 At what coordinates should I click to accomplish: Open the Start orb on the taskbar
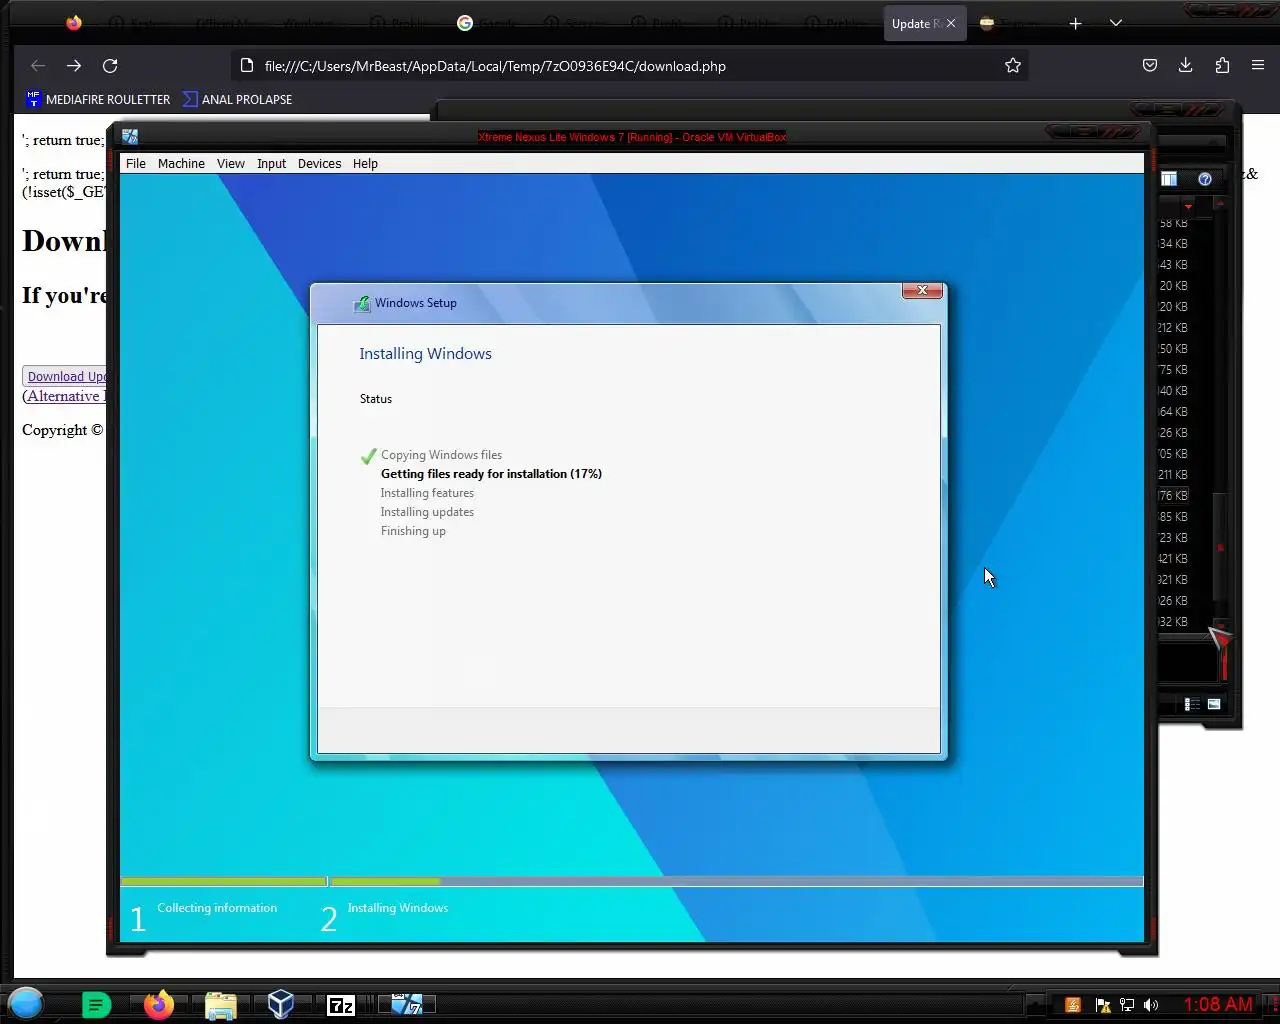tap(27, 1003)
